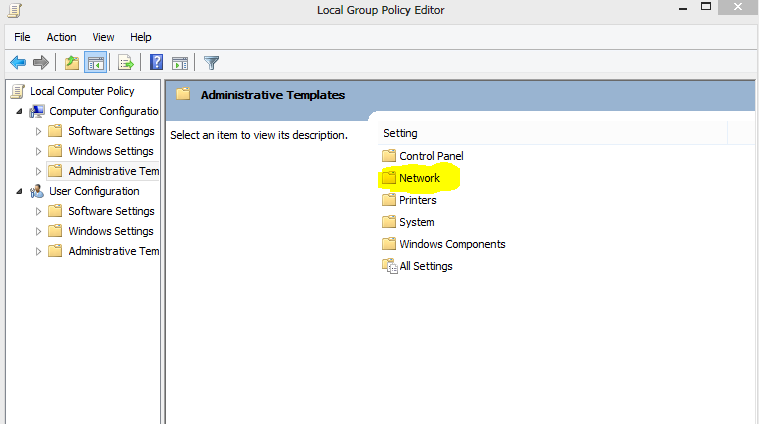
Task: Open the Action menu
Action: tap(61, 37)
